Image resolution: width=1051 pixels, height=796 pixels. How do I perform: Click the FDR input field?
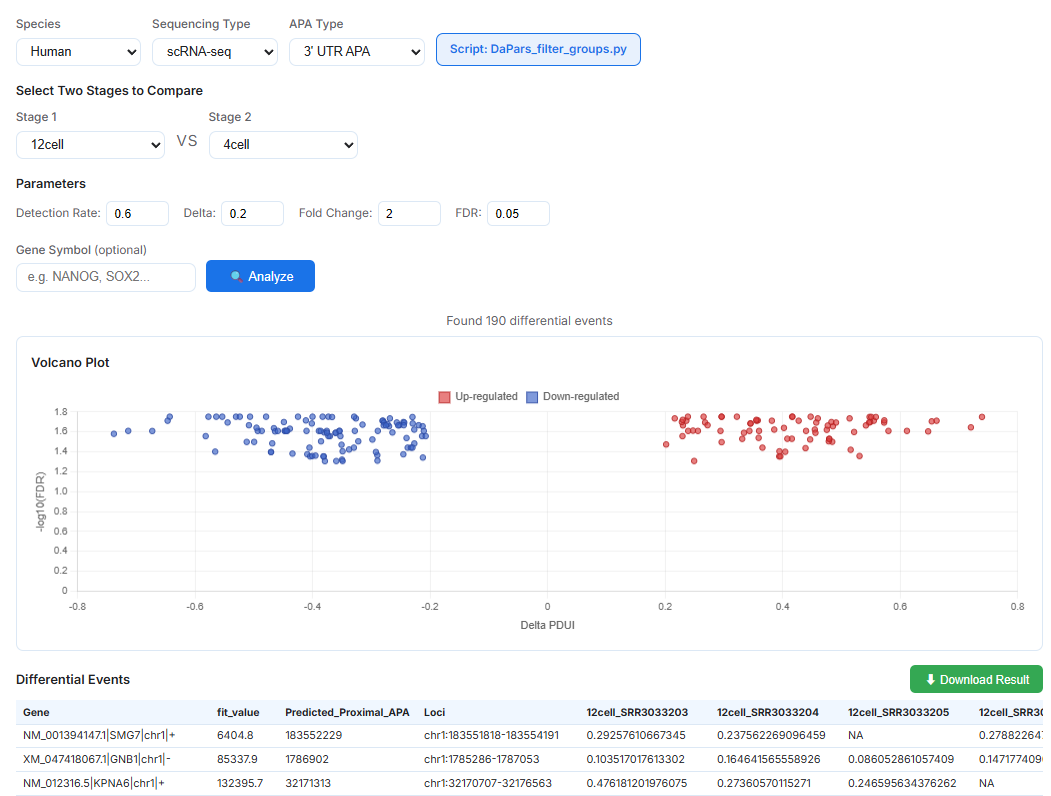[519, 214]
